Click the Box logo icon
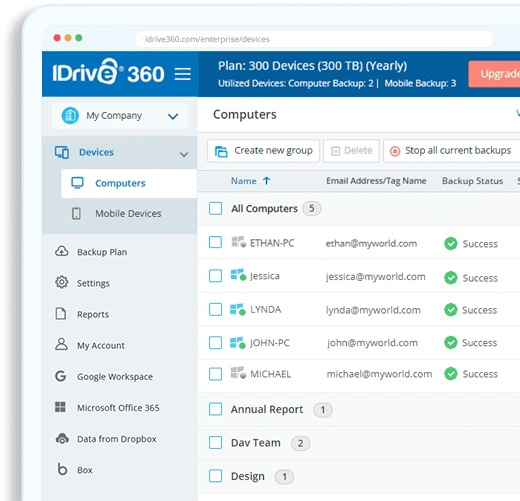 coord(62,469)
